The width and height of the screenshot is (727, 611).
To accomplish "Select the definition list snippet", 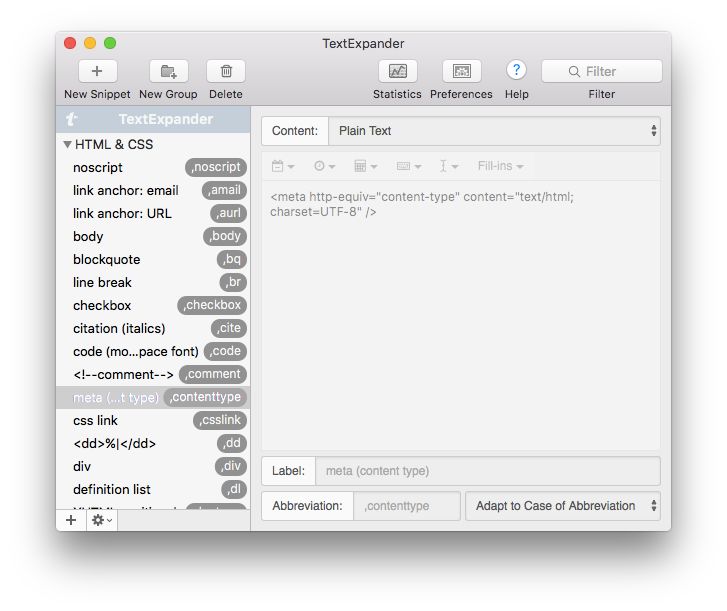I will point(153,489).
